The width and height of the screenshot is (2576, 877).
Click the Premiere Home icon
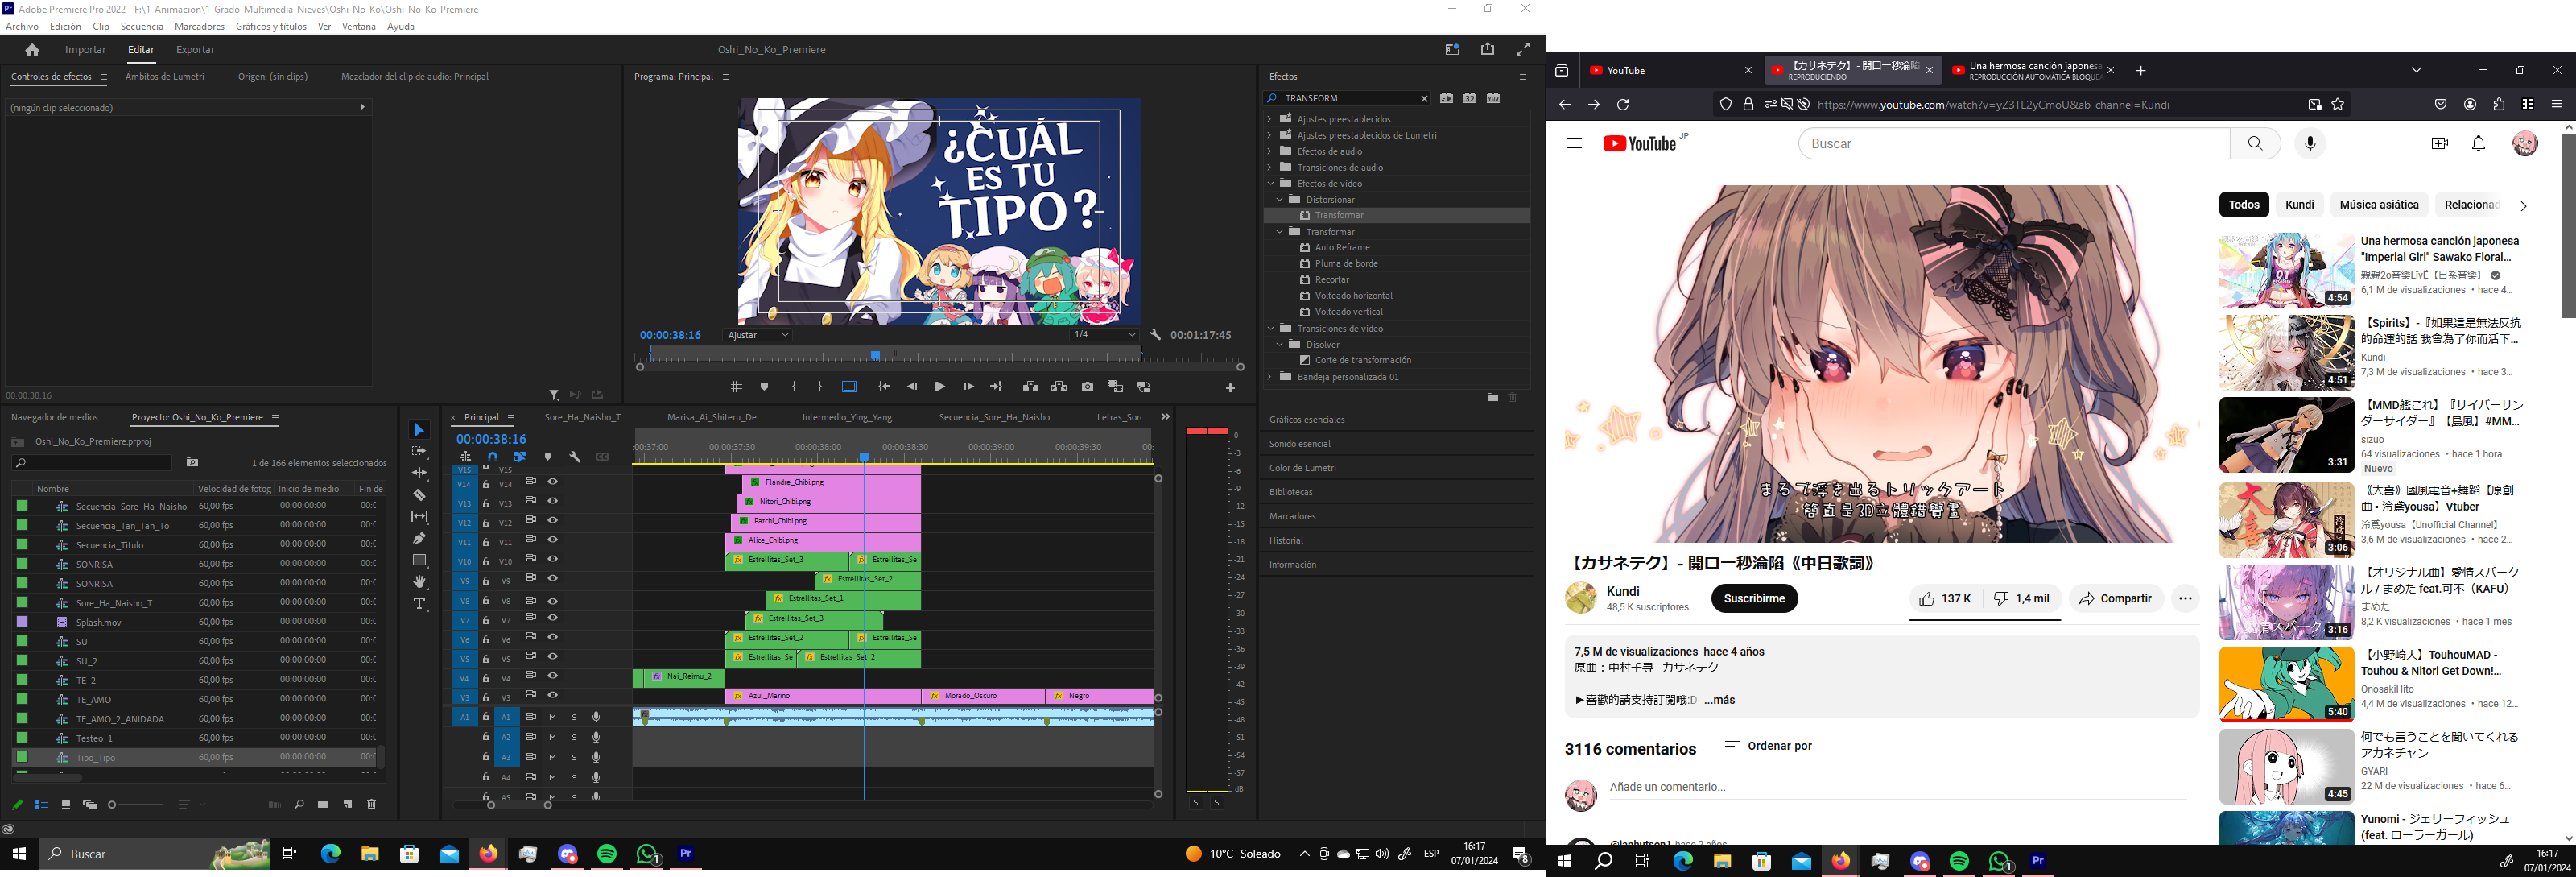pyautogui.click(x=32, y=50)
